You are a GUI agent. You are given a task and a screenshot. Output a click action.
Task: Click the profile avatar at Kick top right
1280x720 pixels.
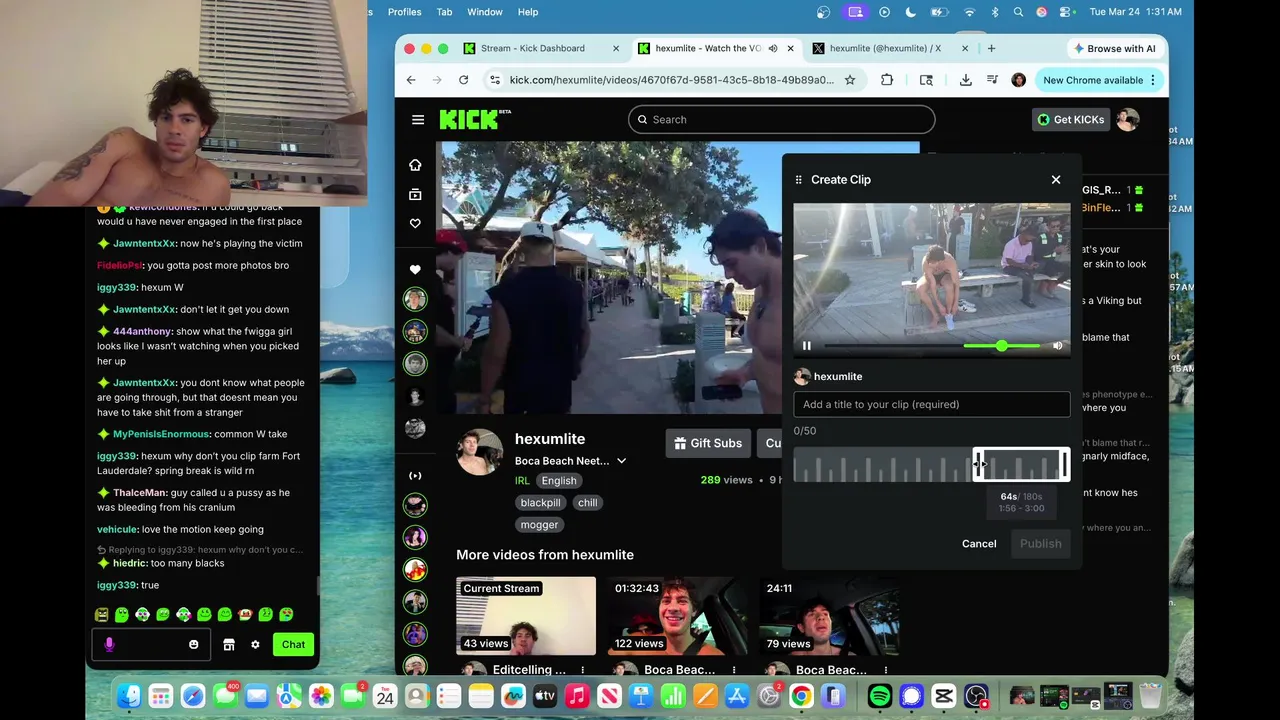1128,120
